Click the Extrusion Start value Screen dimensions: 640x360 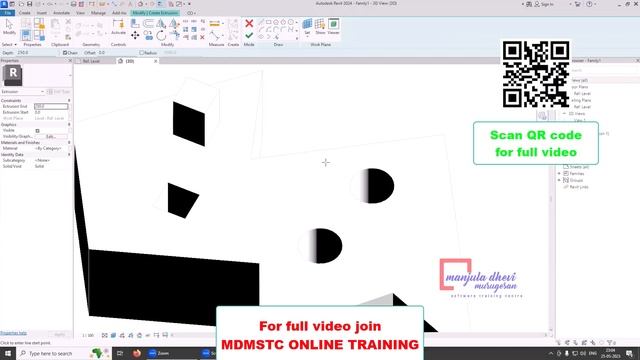[x=51, y=112]
